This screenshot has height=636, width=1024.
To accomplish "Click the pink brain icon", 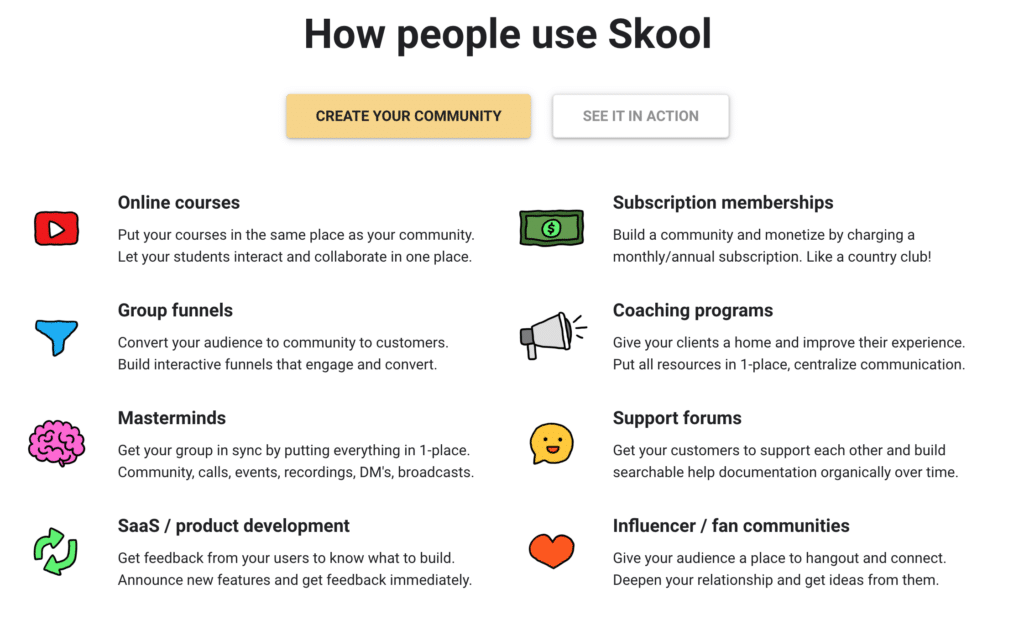I will tap(56, 443).
